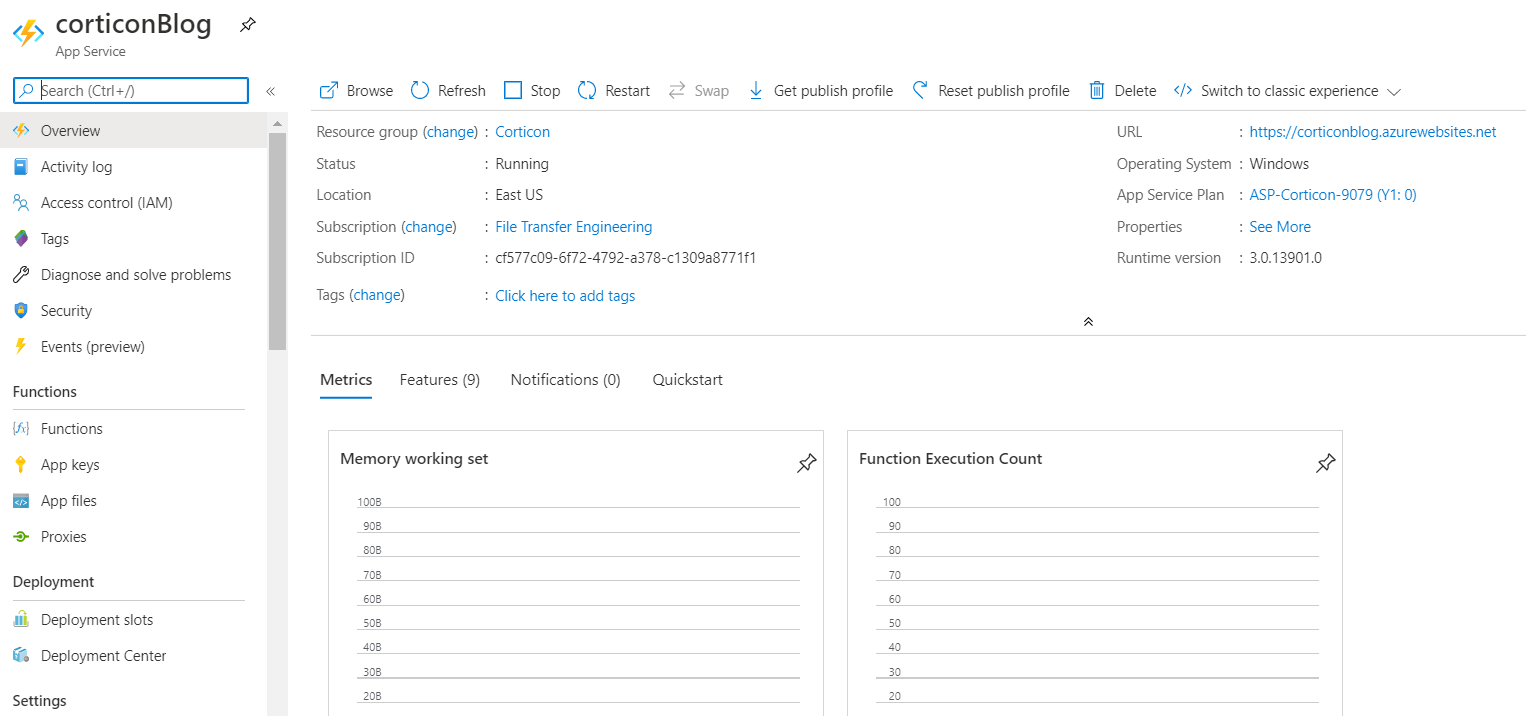Collapse the essentials section with chevron
This screenshot has width=1526, height=716.
tap(1088, 321)
